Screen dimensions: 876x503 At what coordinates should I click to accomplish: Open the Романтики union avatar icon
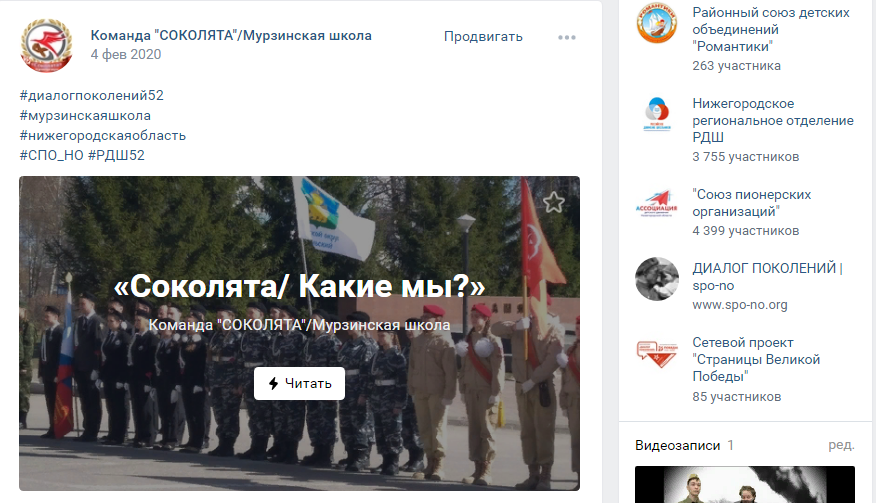[x=657, y=22]
